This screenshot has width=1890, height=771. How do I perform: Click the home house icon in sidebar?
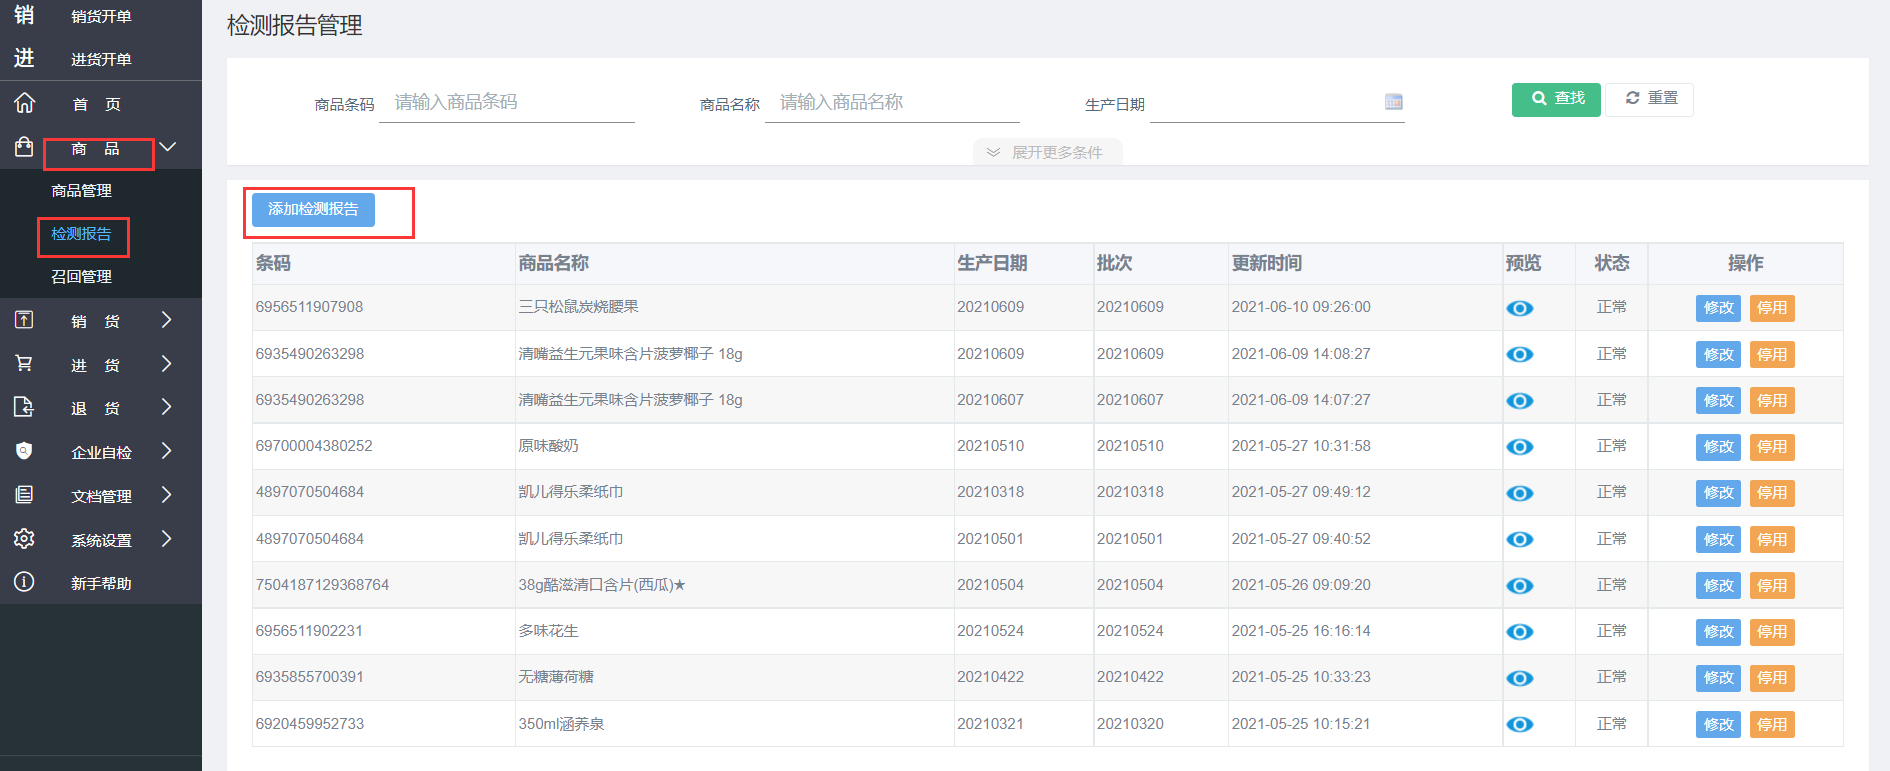click(24, 103)
